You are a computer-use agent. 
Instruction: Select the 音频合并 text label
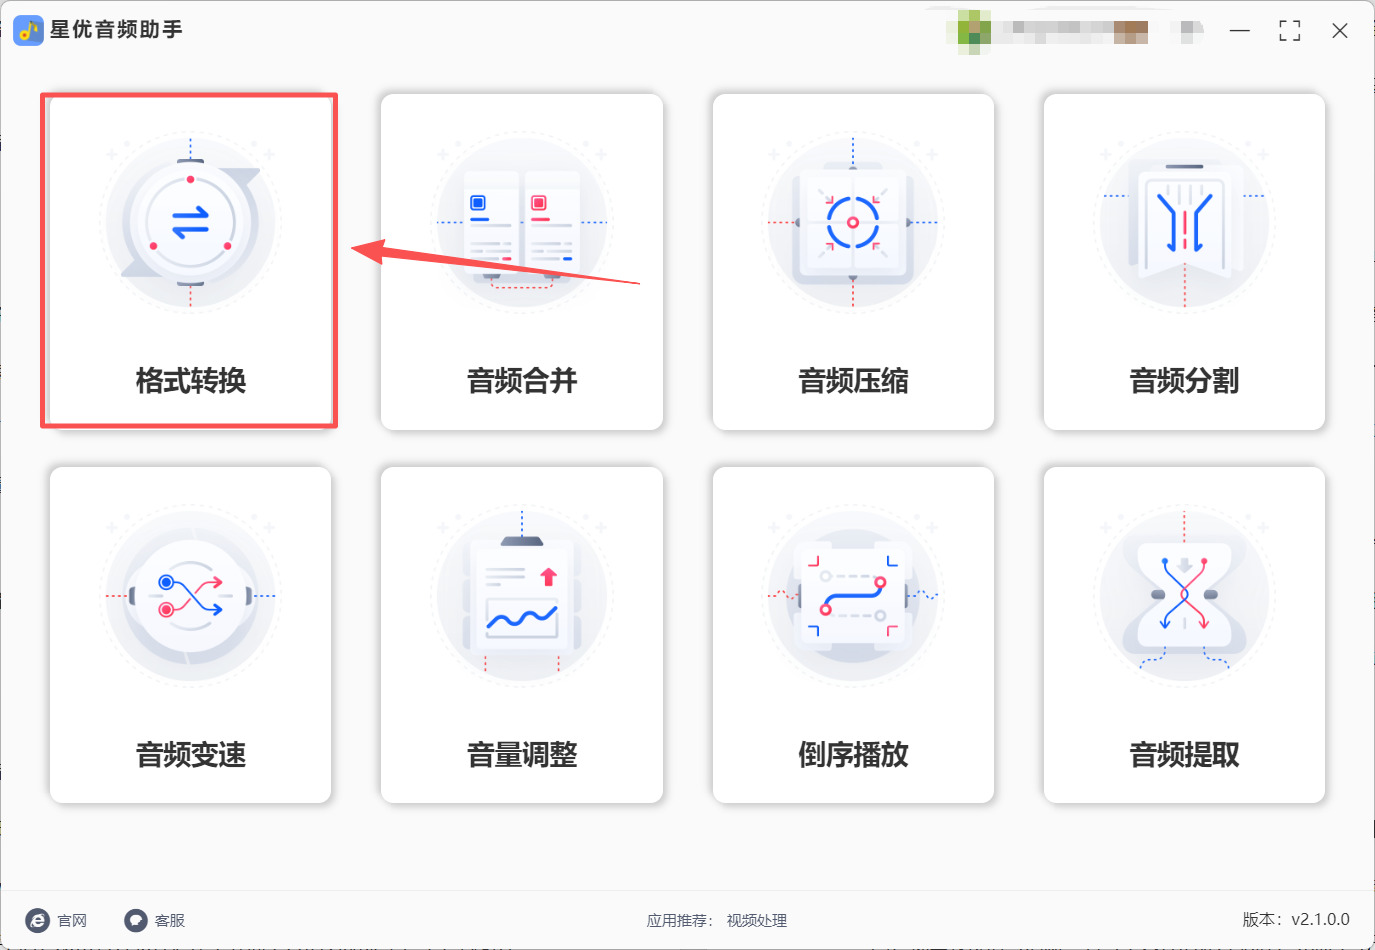point(522,381)
